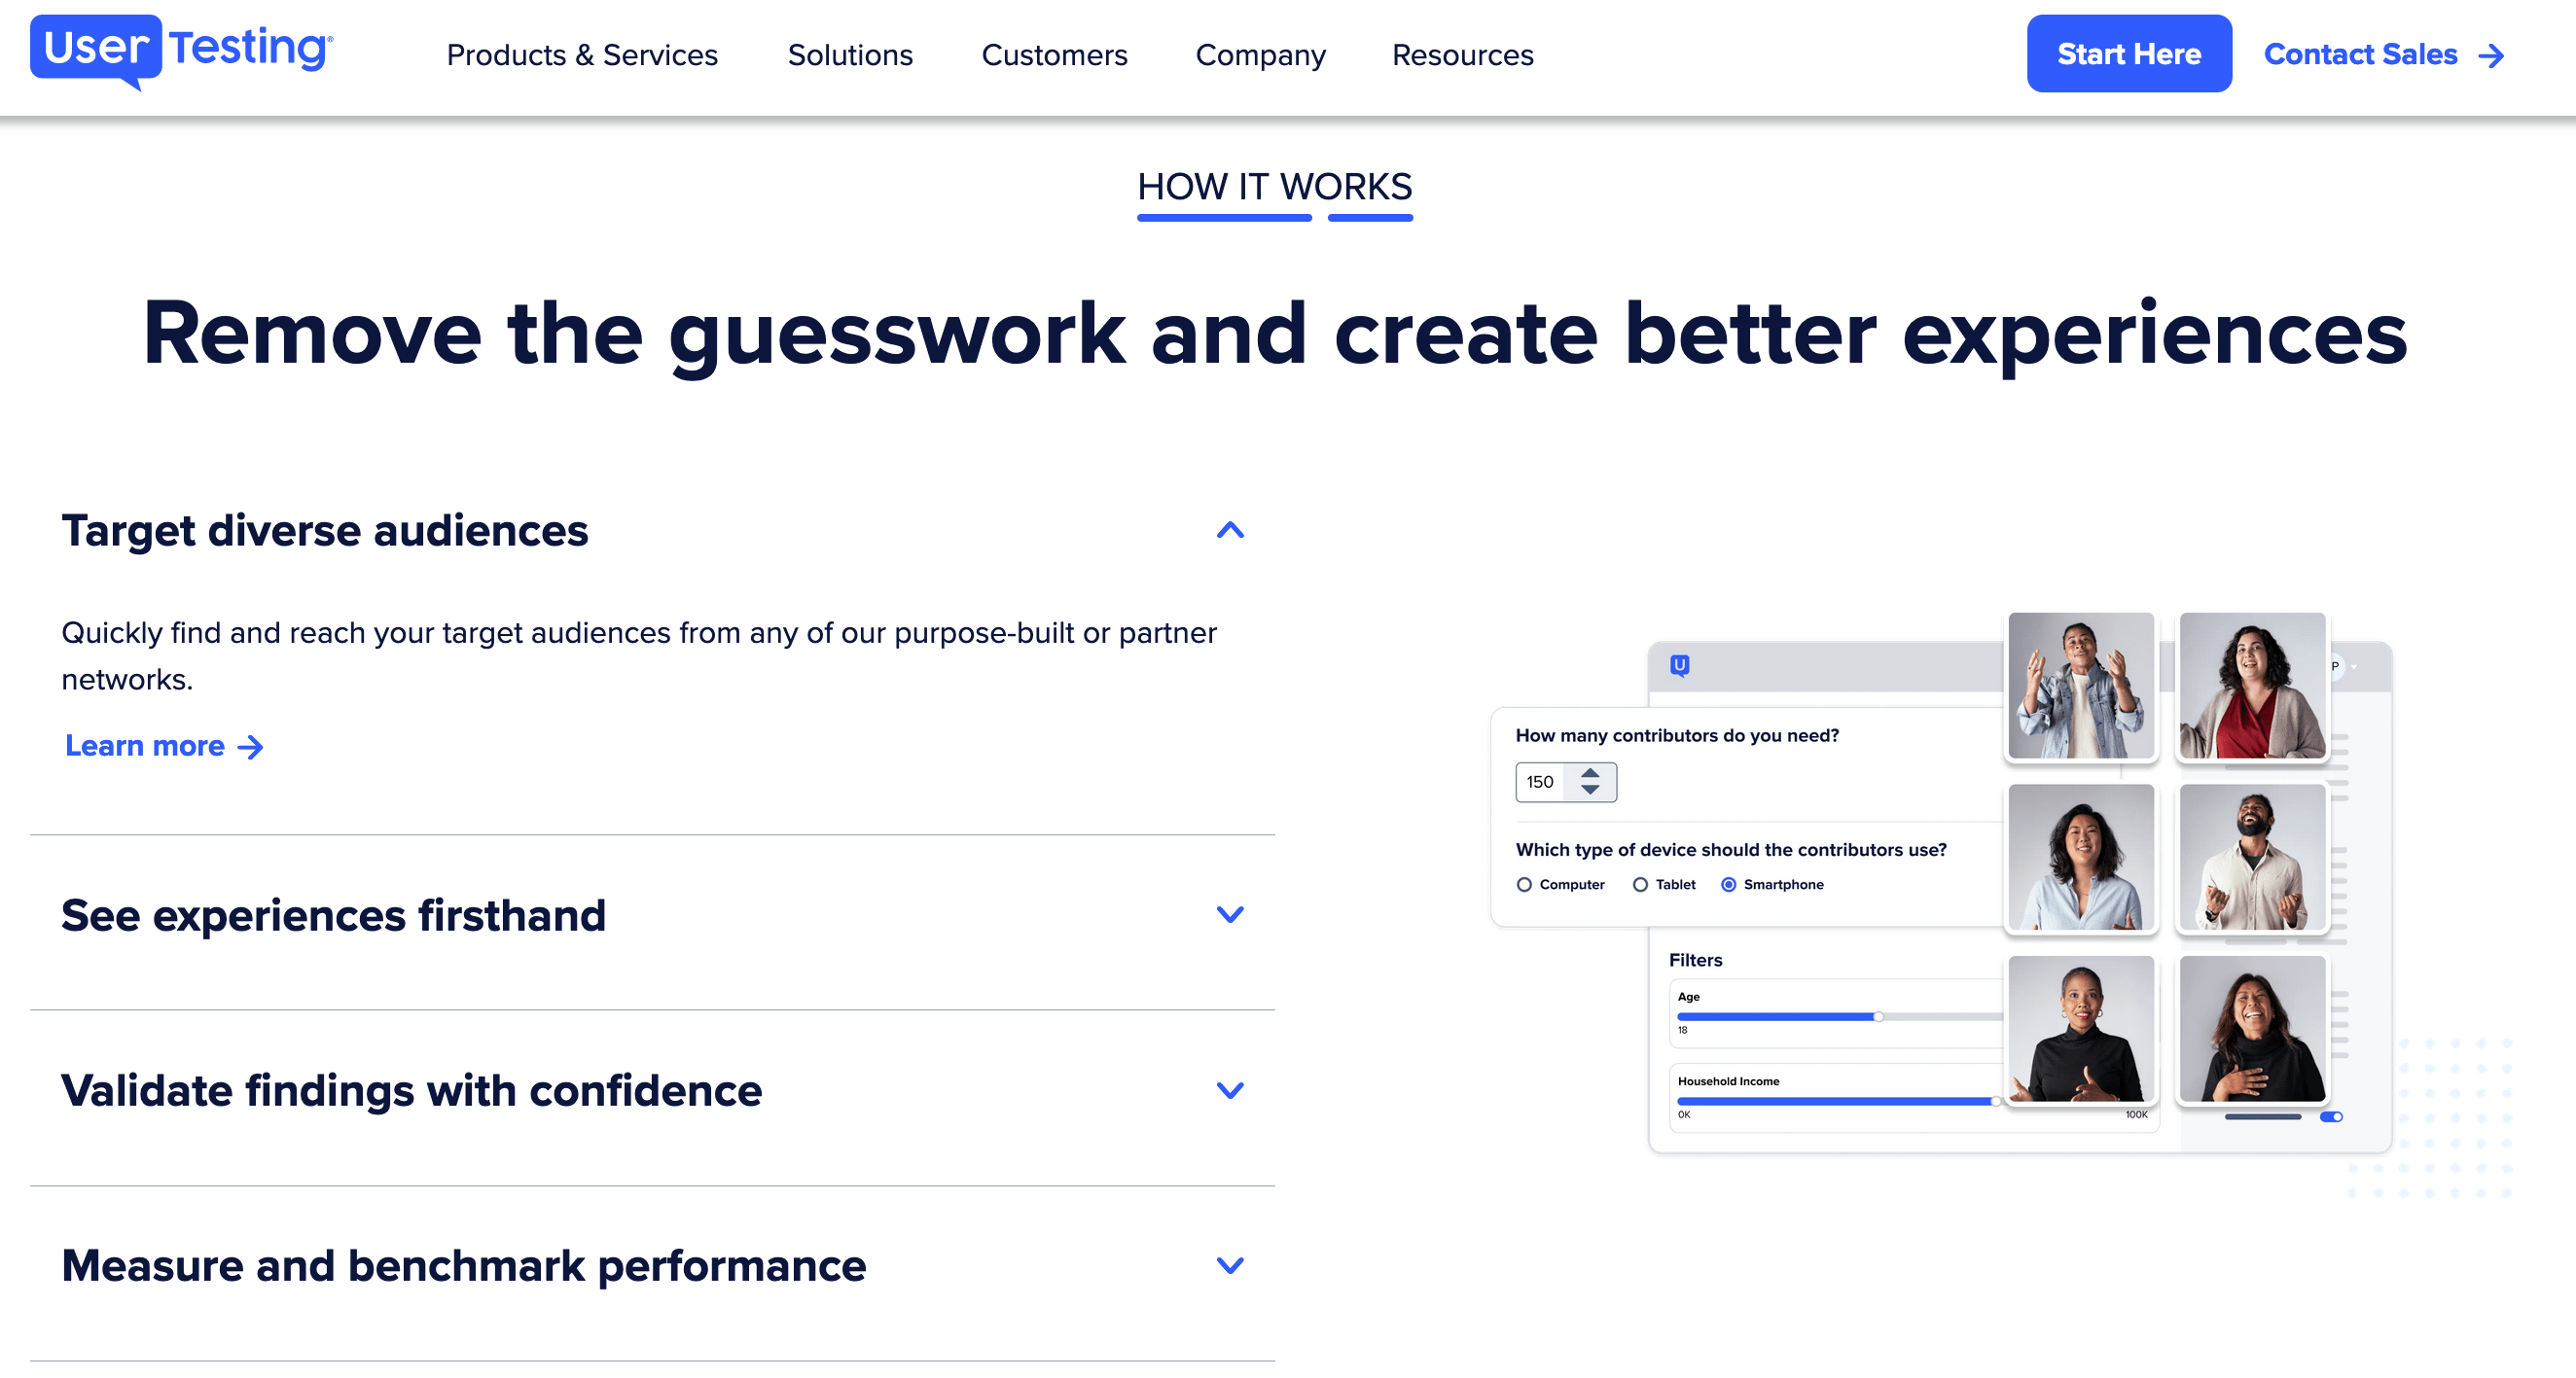Viewport: 2576px width, 1378px height.
Task: Open the Solutions menu
Action: [x=849, y=56]
